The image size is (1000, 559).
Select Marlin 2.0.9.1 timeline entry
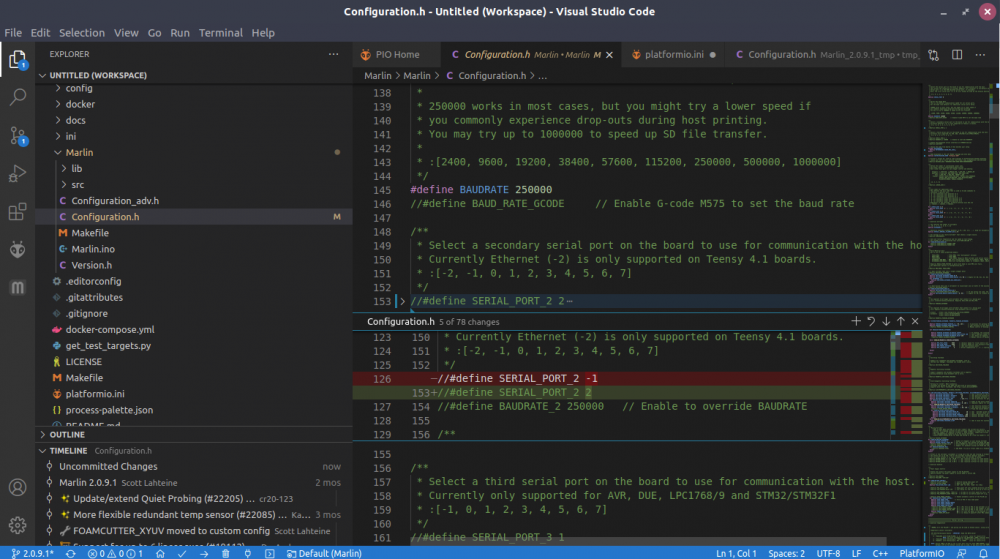[x=194, y=483]
